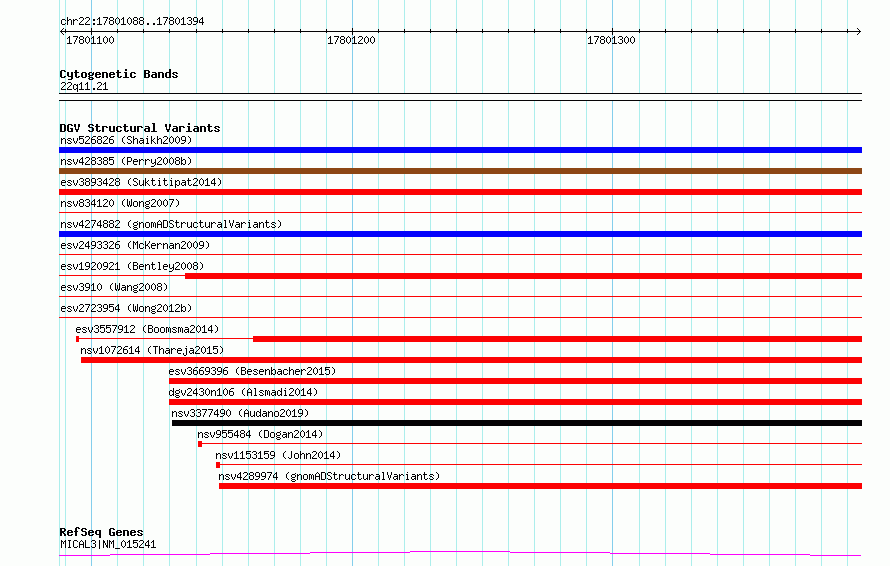Click the 22q11.21 band label
The height and width of the screenshot is (566, 890).
[84, 86]
